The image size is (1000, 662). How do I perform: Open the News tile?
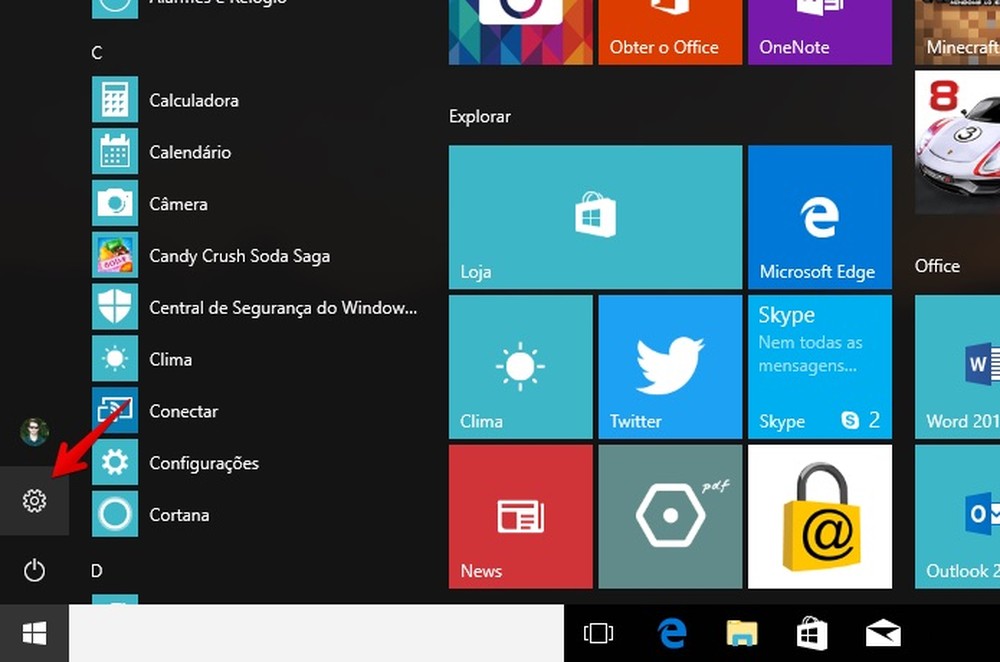click(x=520, y=517)
